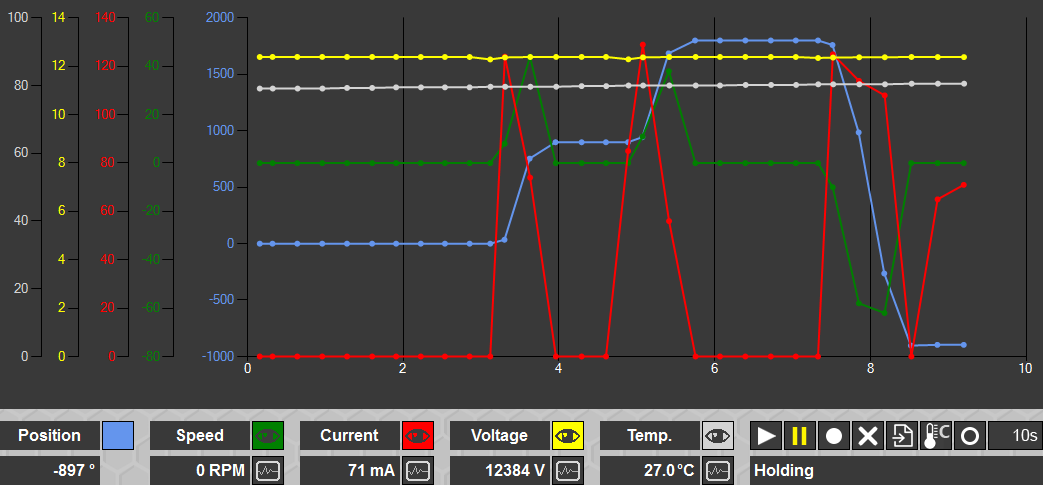Start recording with the record icon
The image size is (1043, 485).
834,436
